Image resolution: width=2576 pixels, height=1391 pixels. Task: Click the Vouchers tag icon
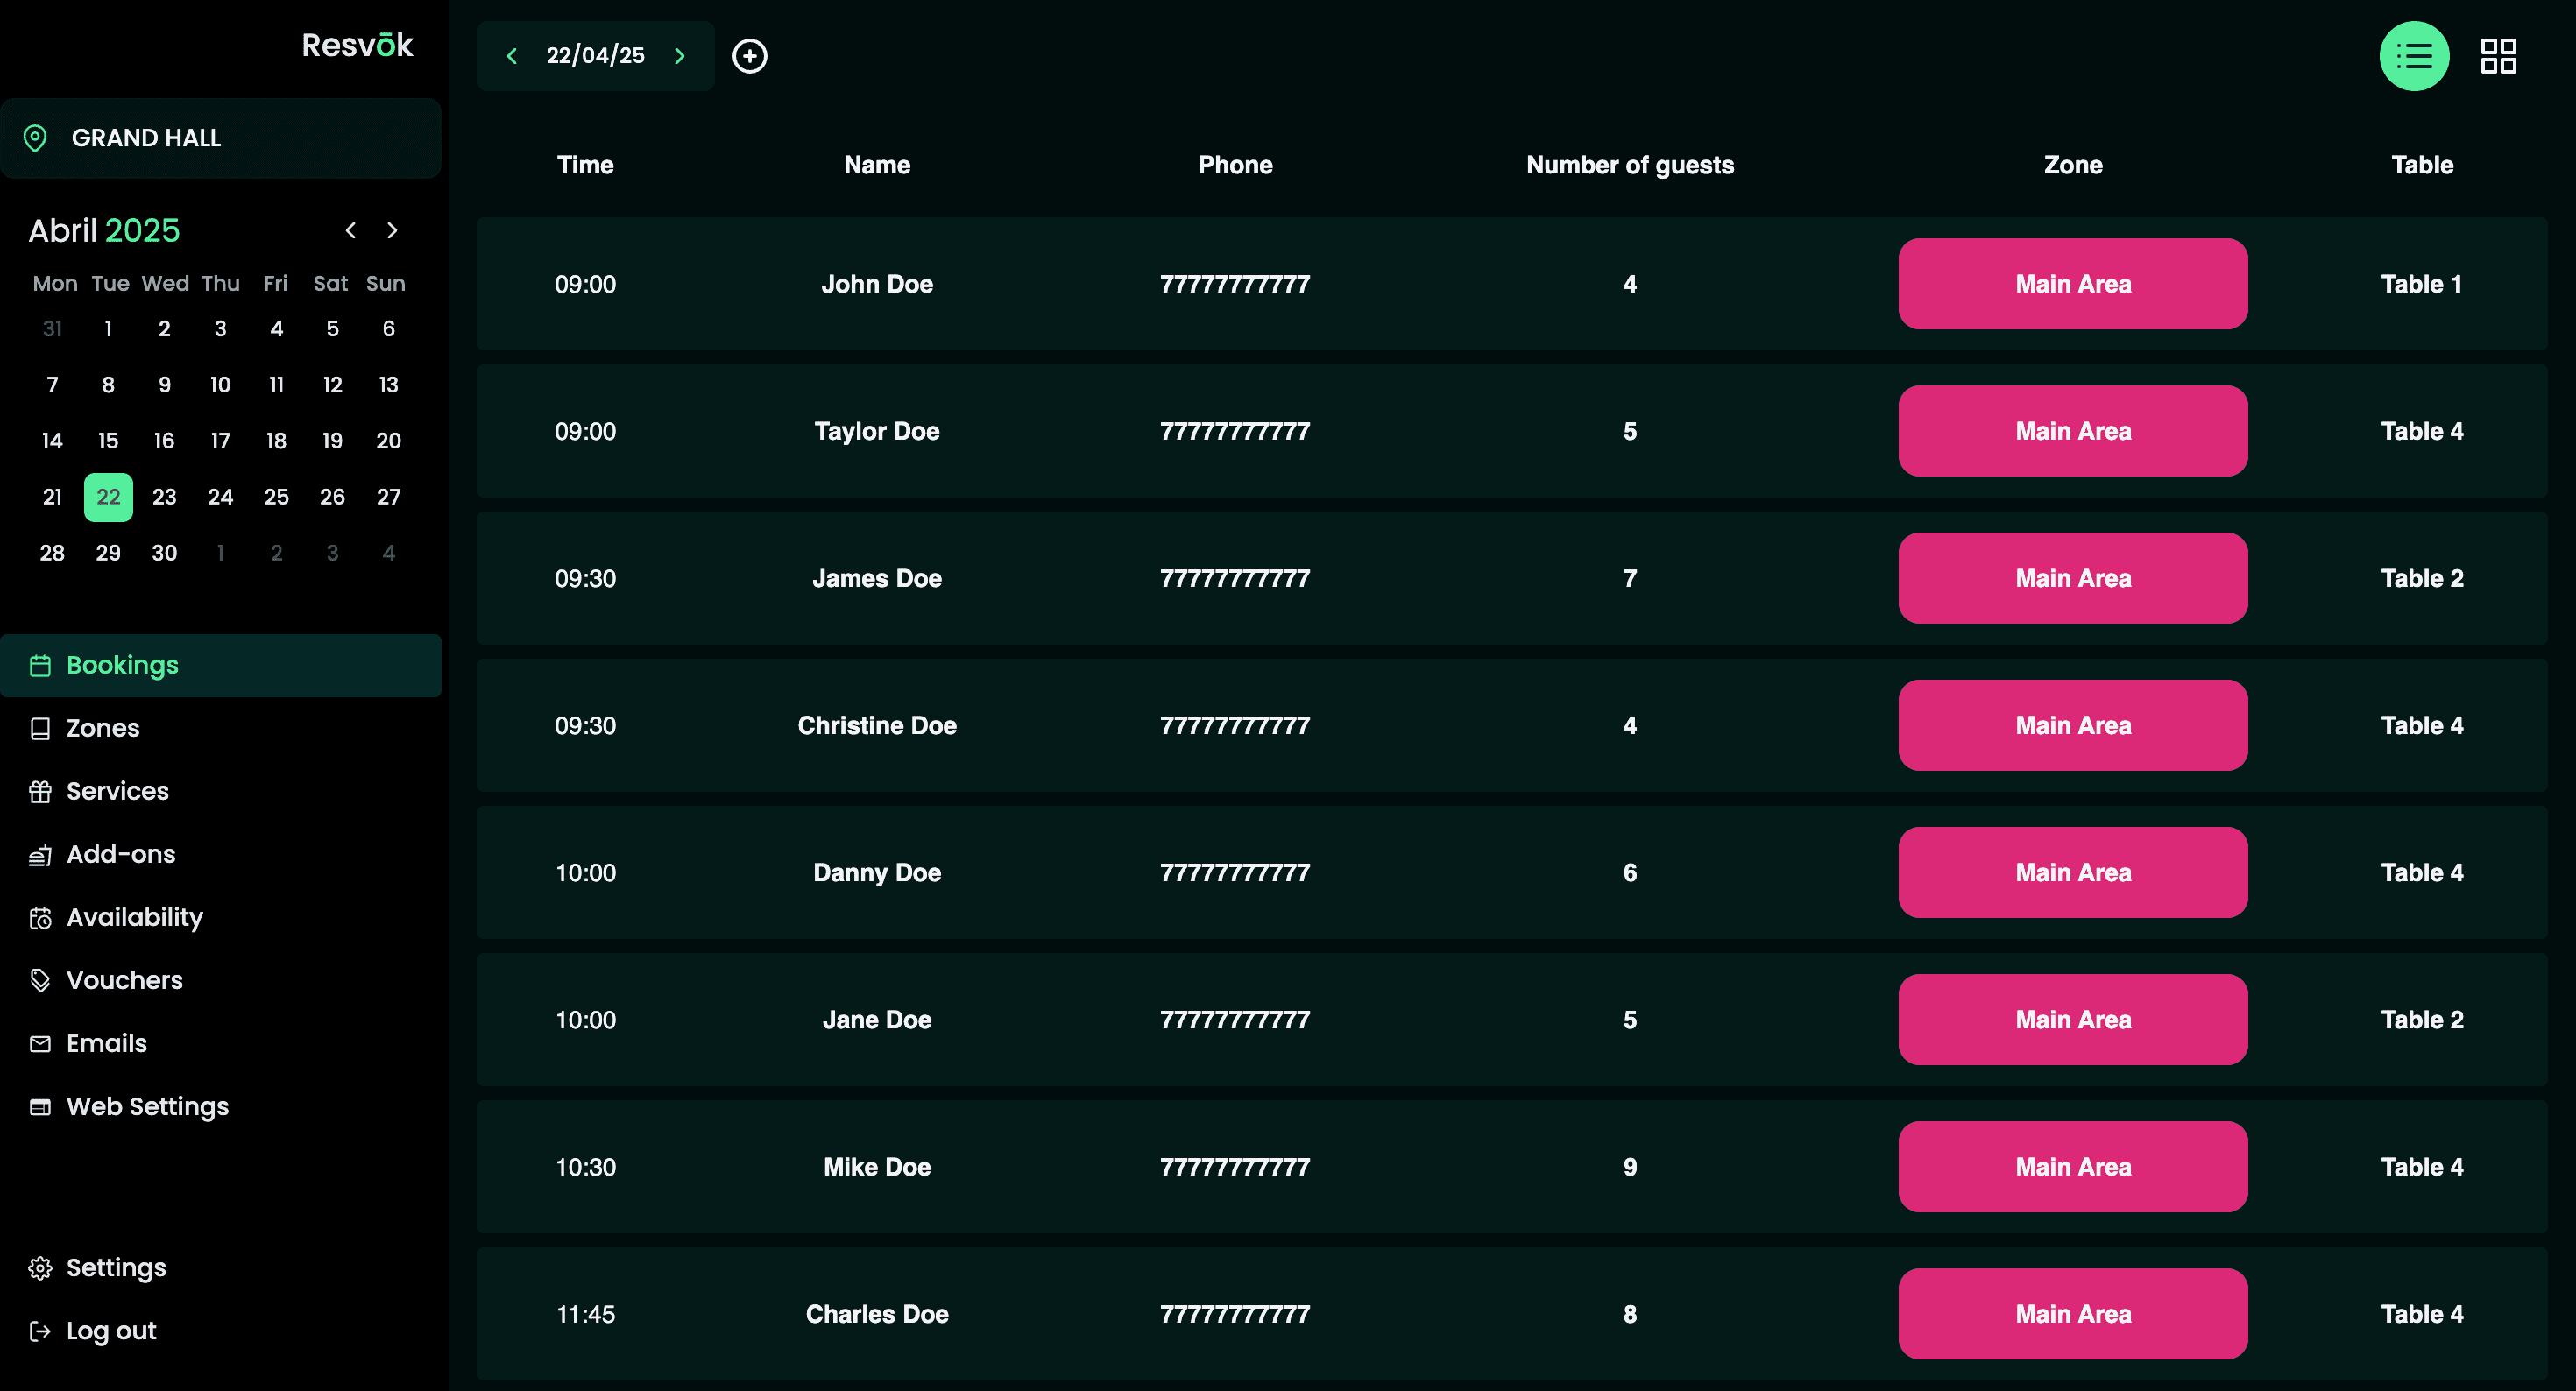40,981
